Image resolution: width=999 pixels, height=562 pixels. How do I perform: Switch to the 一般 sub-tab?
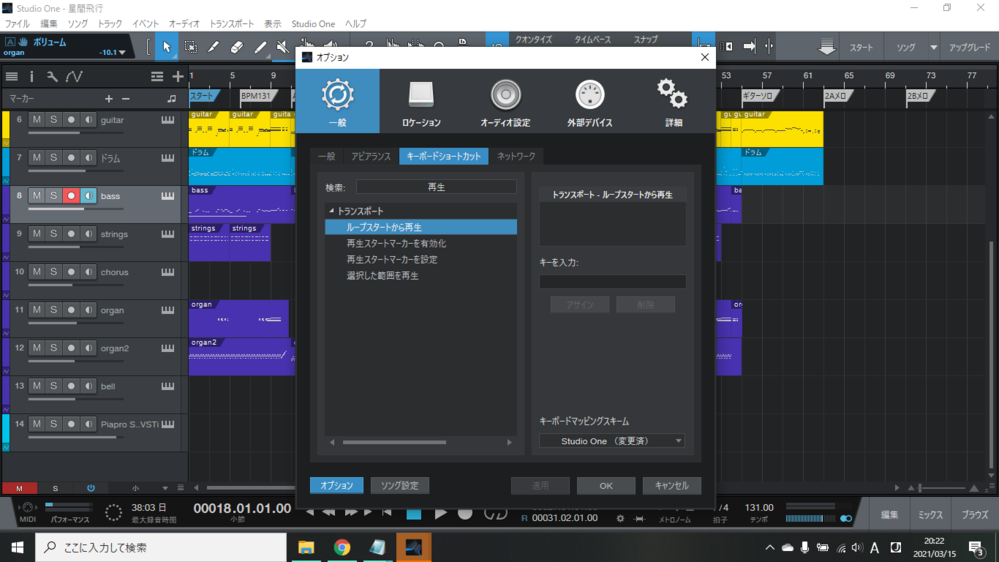click(327, 156)
